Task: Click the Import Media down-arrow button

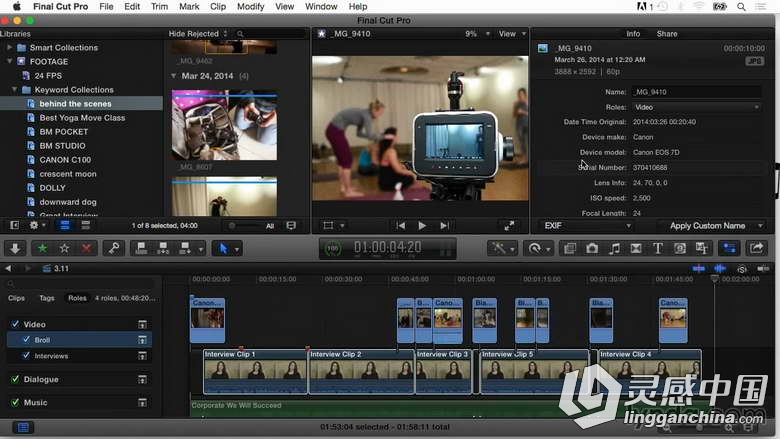Action: click(x=15, y=248)
